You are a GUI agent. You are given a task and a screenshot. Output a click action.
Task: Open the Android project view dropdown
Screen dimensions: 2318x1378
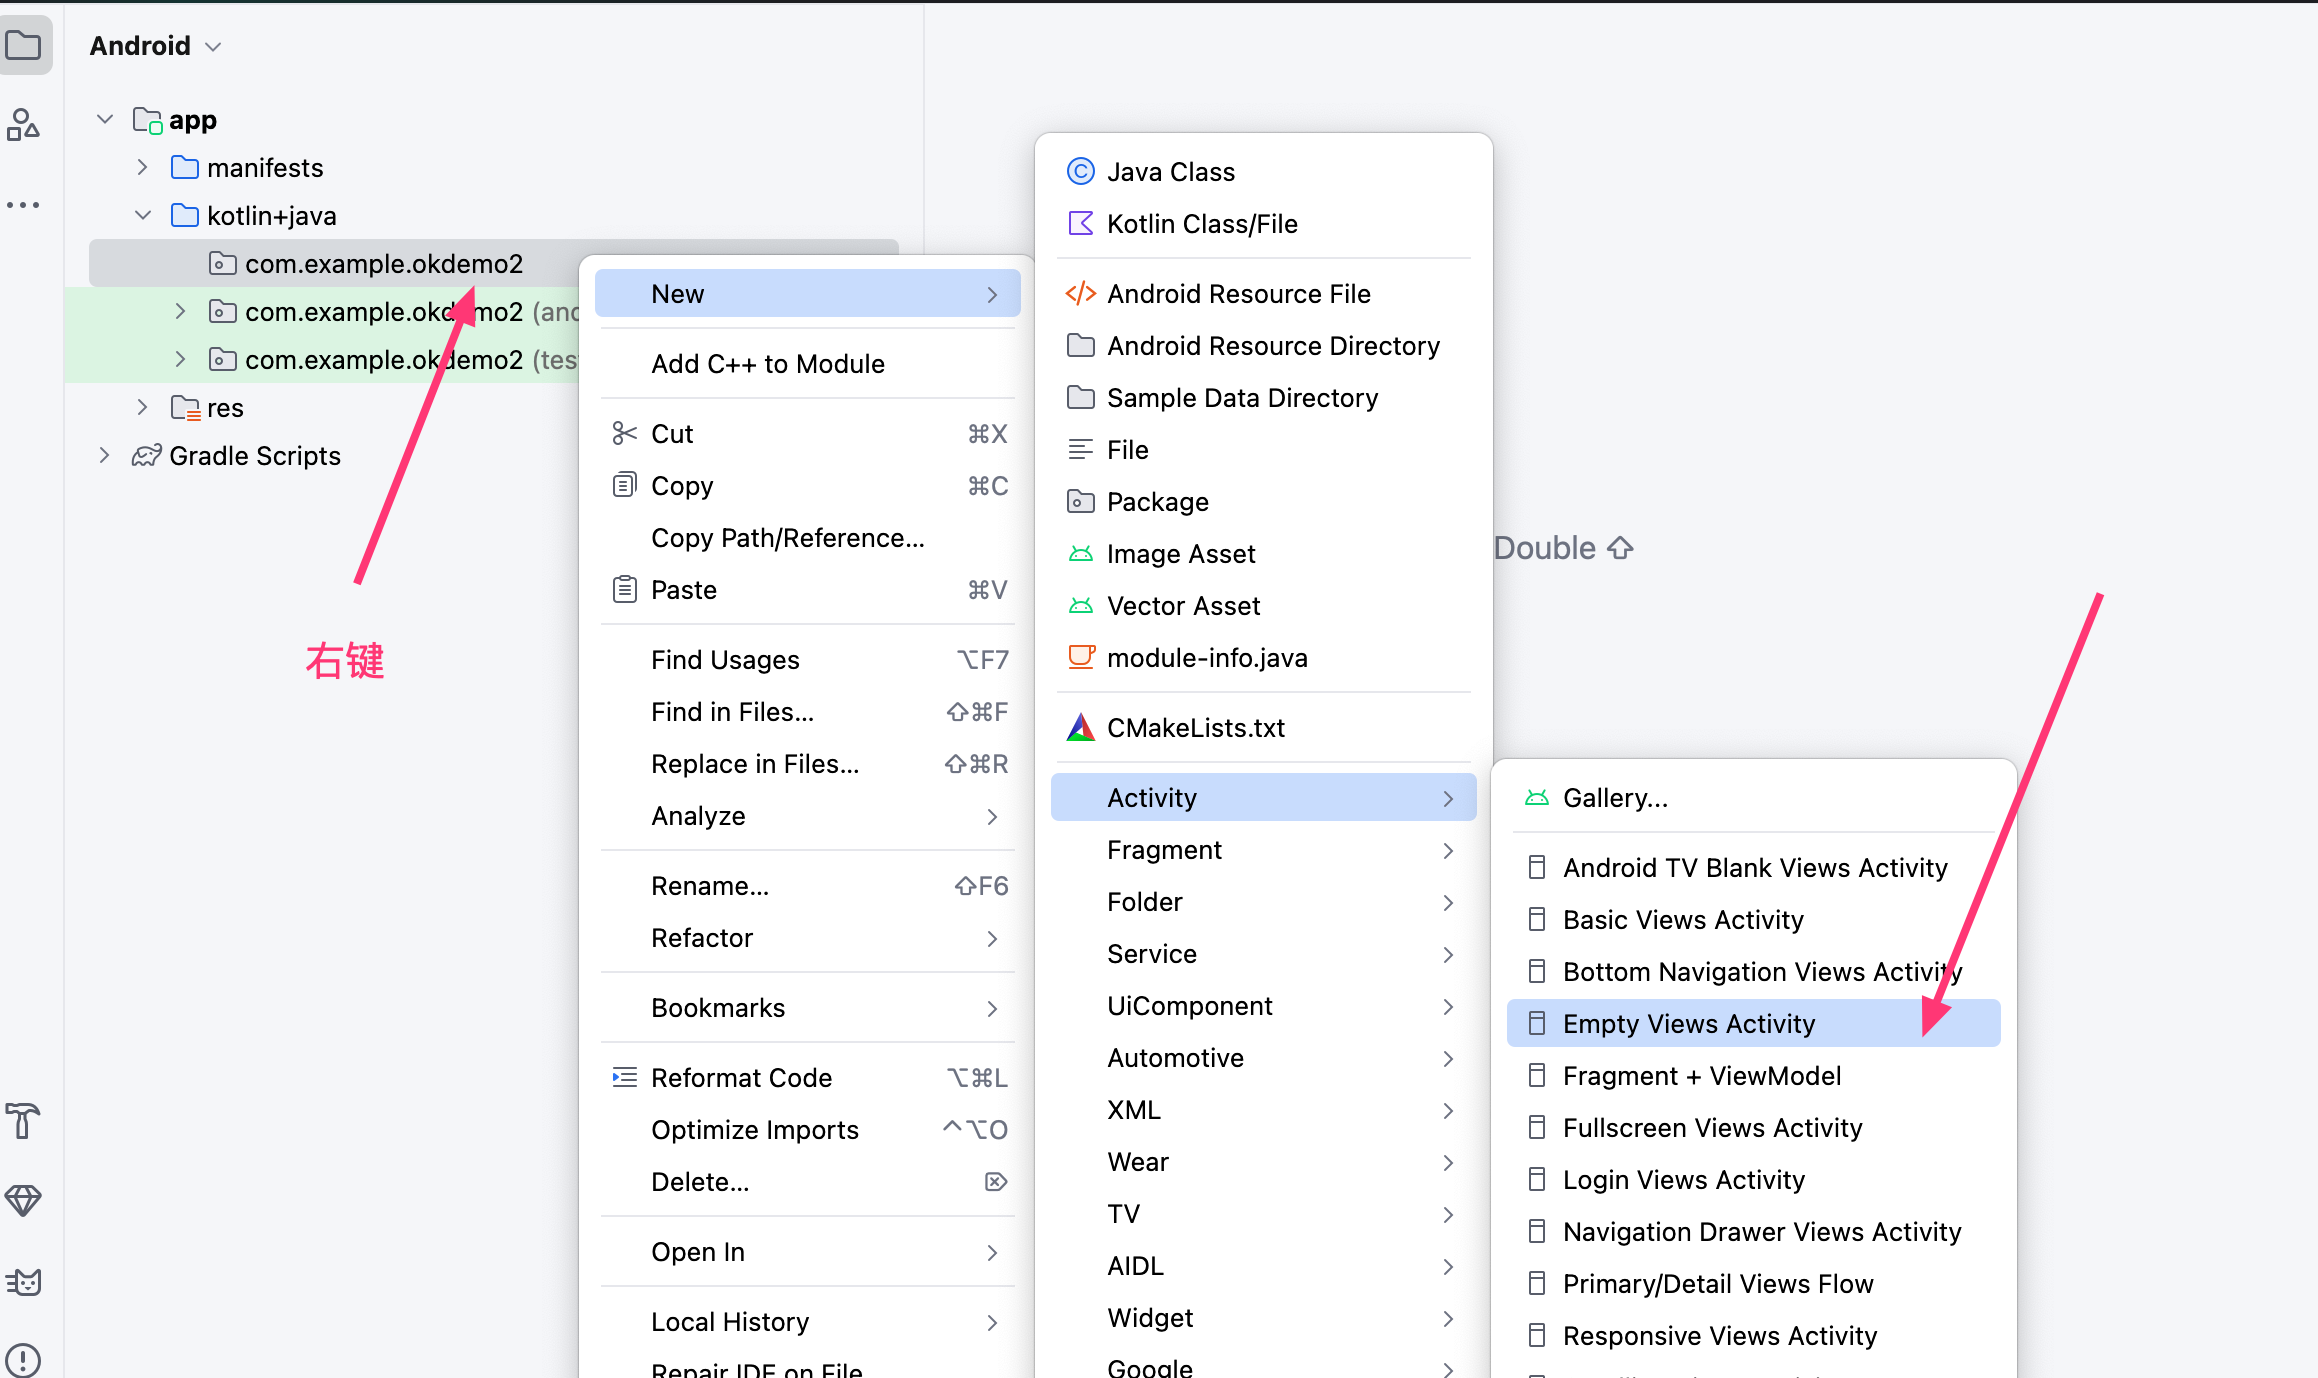click(155, 46)
